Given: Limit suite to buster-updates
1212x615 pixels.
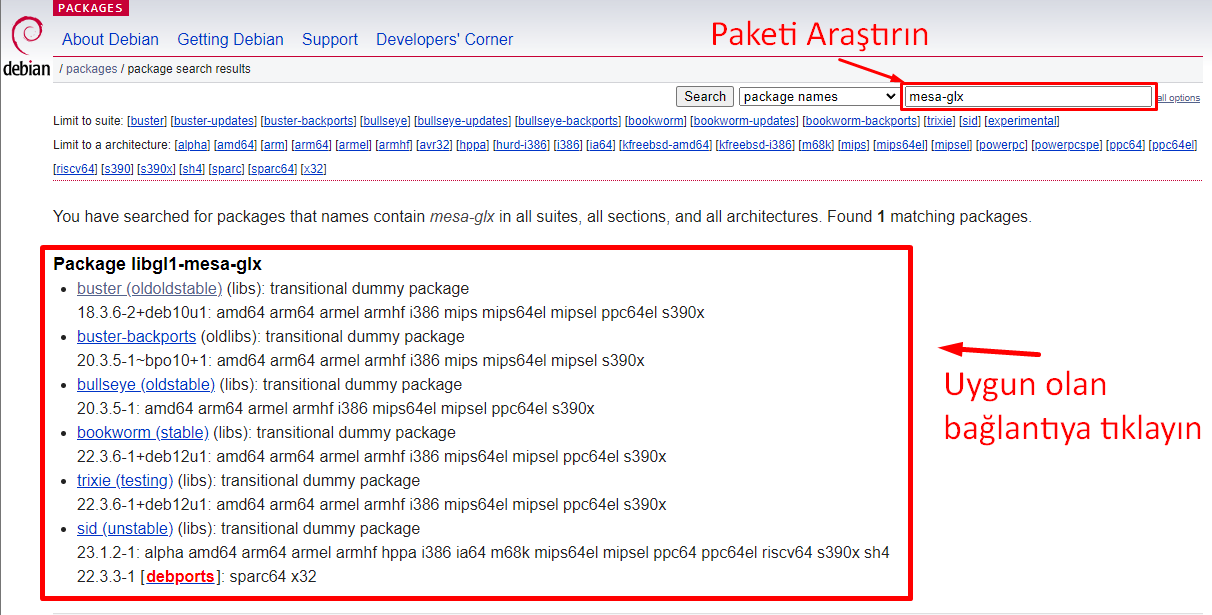Looking at the screenshot, I should pos(214,121).
